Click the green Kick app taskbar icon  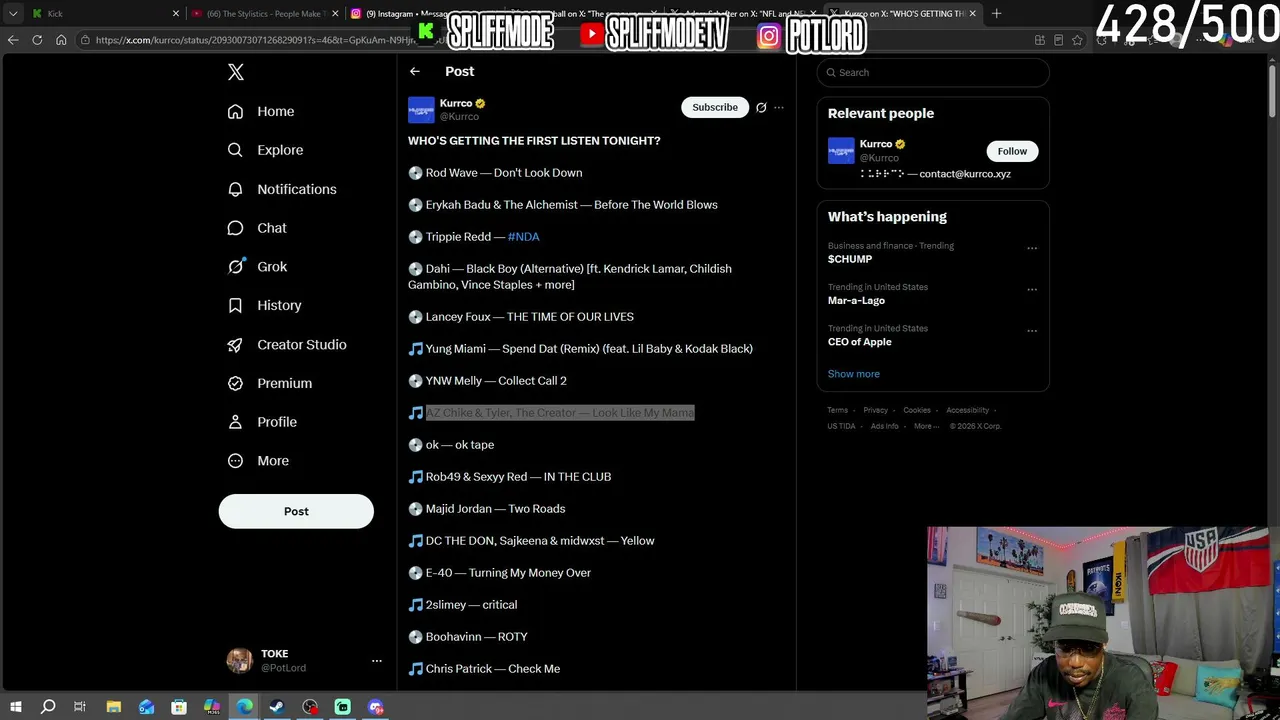[x=343, y=707]
